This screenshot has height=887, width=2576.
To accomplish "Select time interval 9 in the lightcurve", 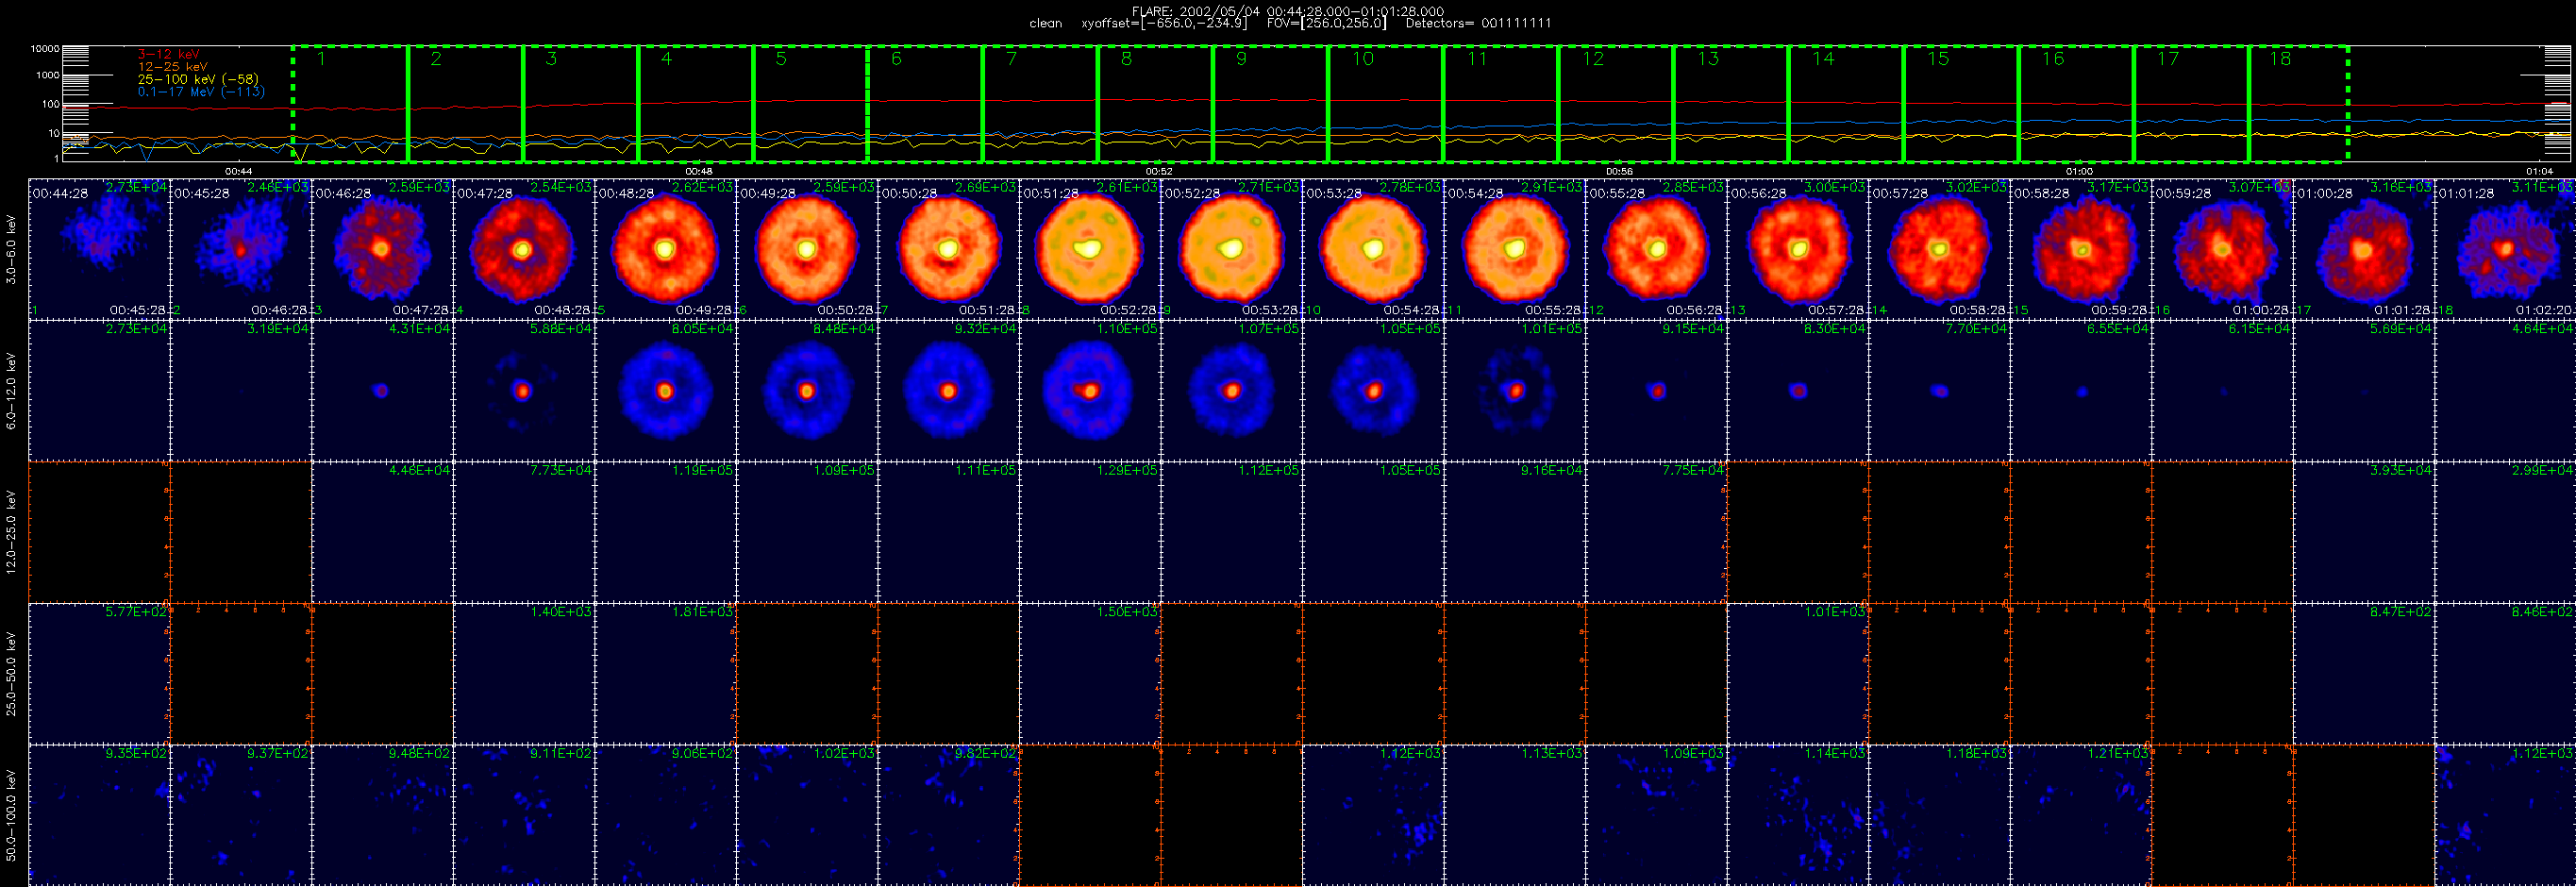I will point(1270,103).
